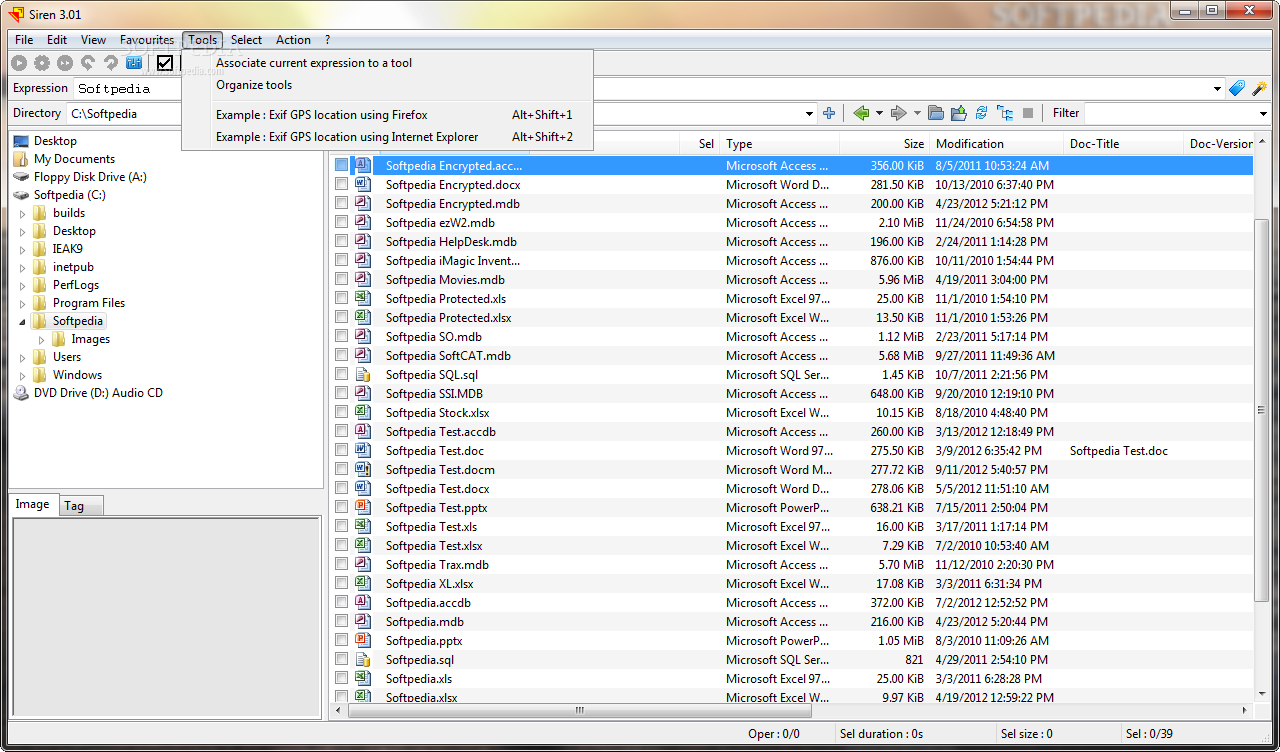This screenshot has width=1280, height=752.
Task: Check the box for Softpedia HelpDesk.mdb
Action: [342, 242]
